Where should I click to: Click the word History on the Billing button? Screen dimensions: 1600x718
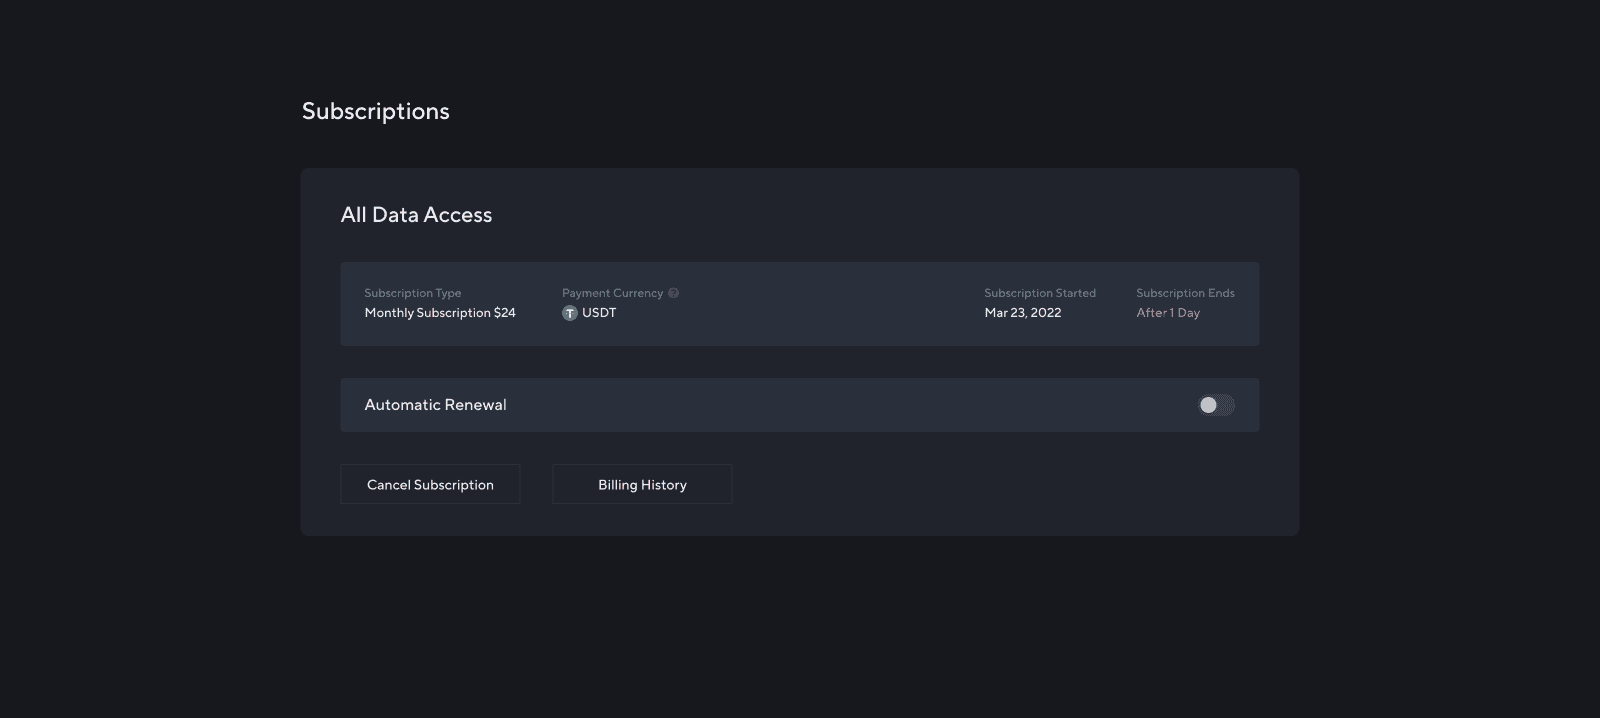pyautogui.click(x=664, y=485)
